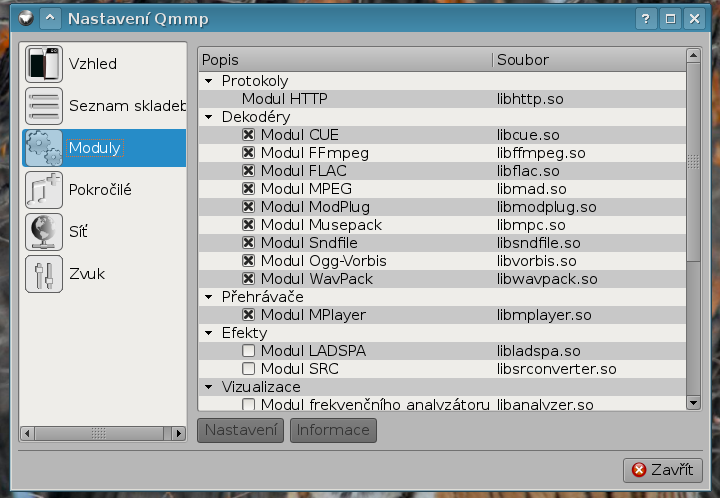Click the help question mark button
The height and width of the screenshot is (498, 720).
pos(646,19)
